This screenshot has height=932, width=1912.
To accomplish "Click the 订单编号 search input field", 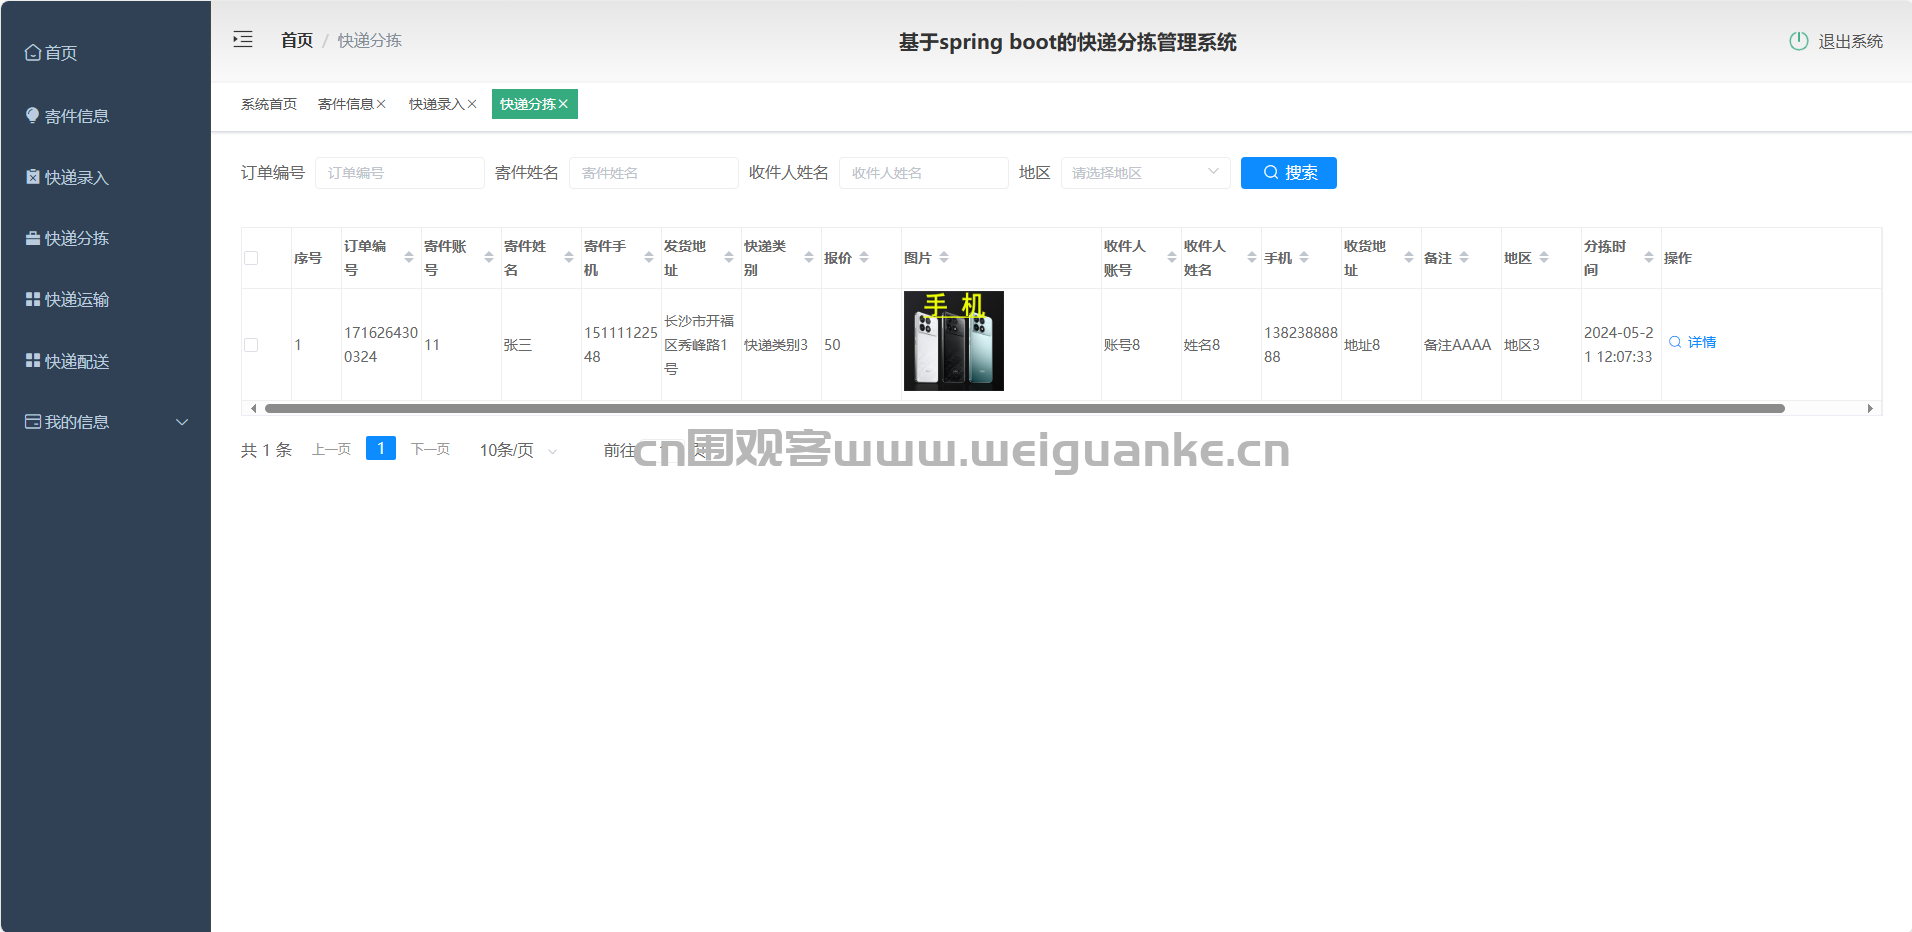I will point(399,173).
